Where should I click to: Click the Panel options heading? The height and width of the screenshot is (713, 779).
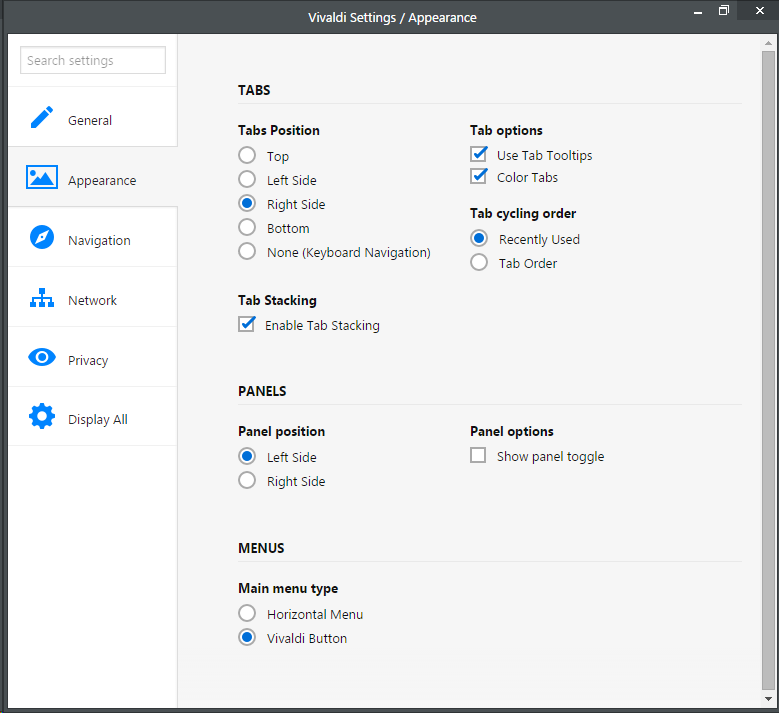512,431
